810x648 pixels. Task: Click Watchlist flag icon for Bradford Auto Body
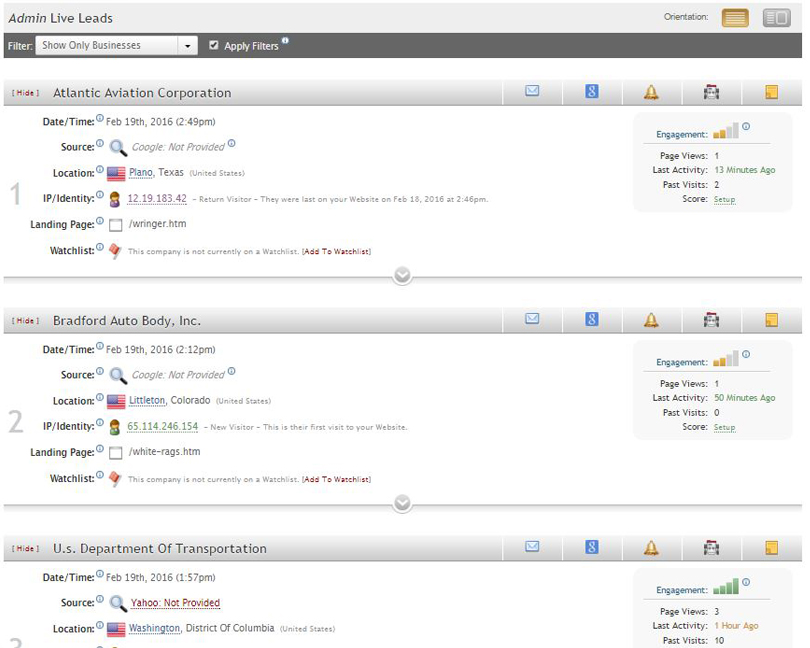(x=115, y=479)
